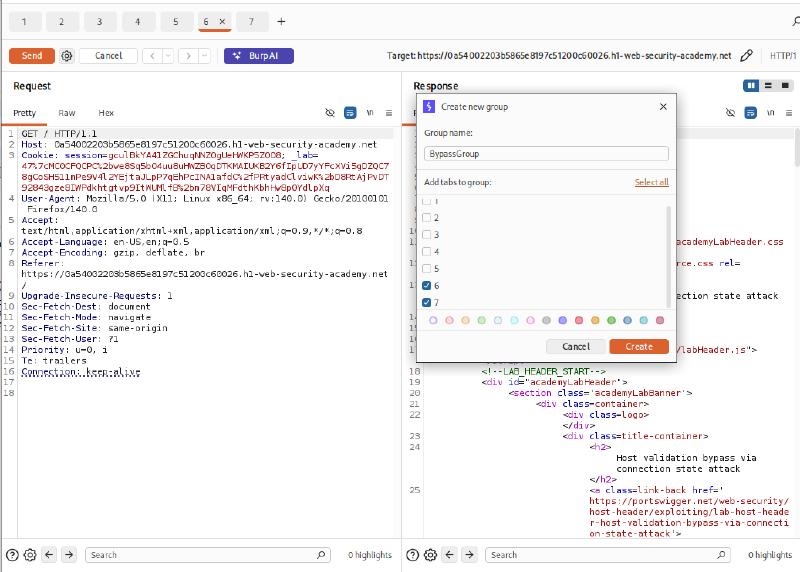The image size is (800, 572).
Task: Open Request search settings gear
Action: pos(30,555)
